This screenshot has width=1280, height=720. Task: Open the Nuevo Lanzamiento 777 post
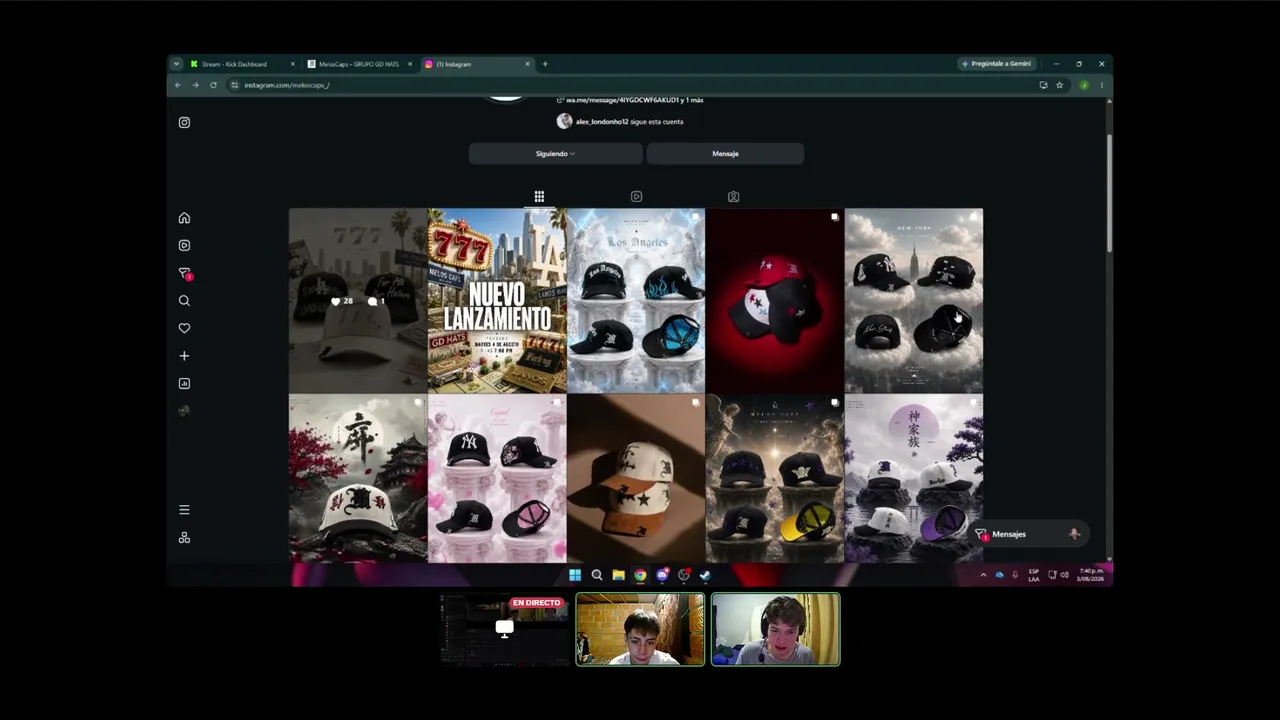click(x=497, y=300)
